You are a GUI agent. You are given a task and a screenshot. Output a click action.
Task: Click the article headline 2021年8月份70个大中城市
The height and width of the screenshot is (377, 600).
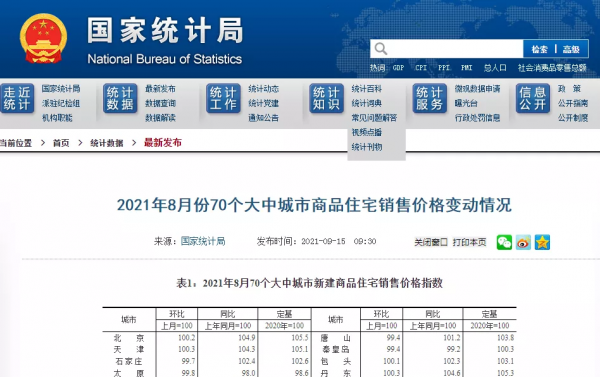(314, 205)
